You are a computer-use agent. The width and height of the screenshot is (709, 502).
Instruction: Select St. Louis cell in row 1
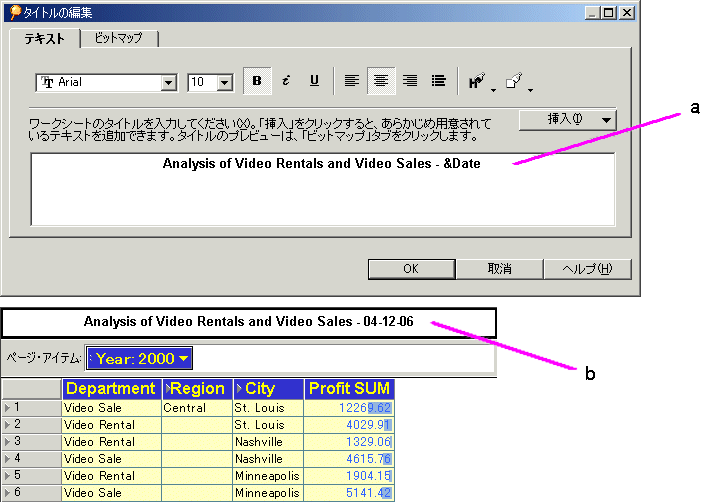pyautogui.click(x=268, y=408)
